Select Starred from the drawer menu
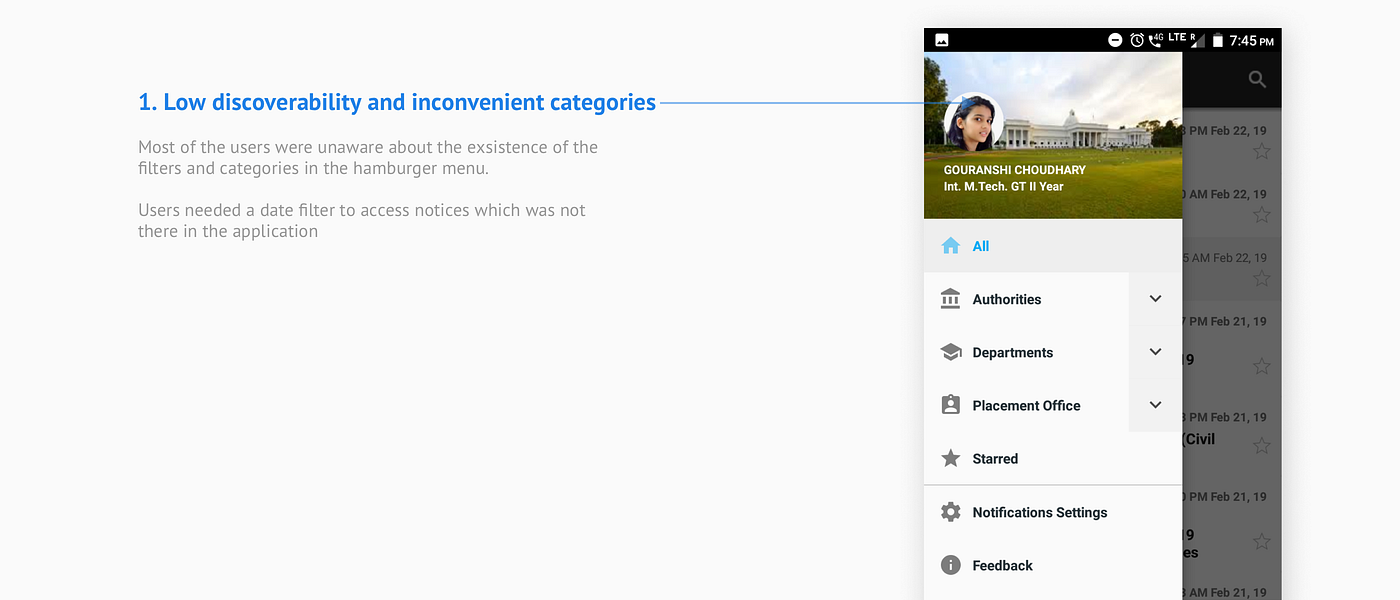Screen dimensions: 1400x600 (995, 458)
